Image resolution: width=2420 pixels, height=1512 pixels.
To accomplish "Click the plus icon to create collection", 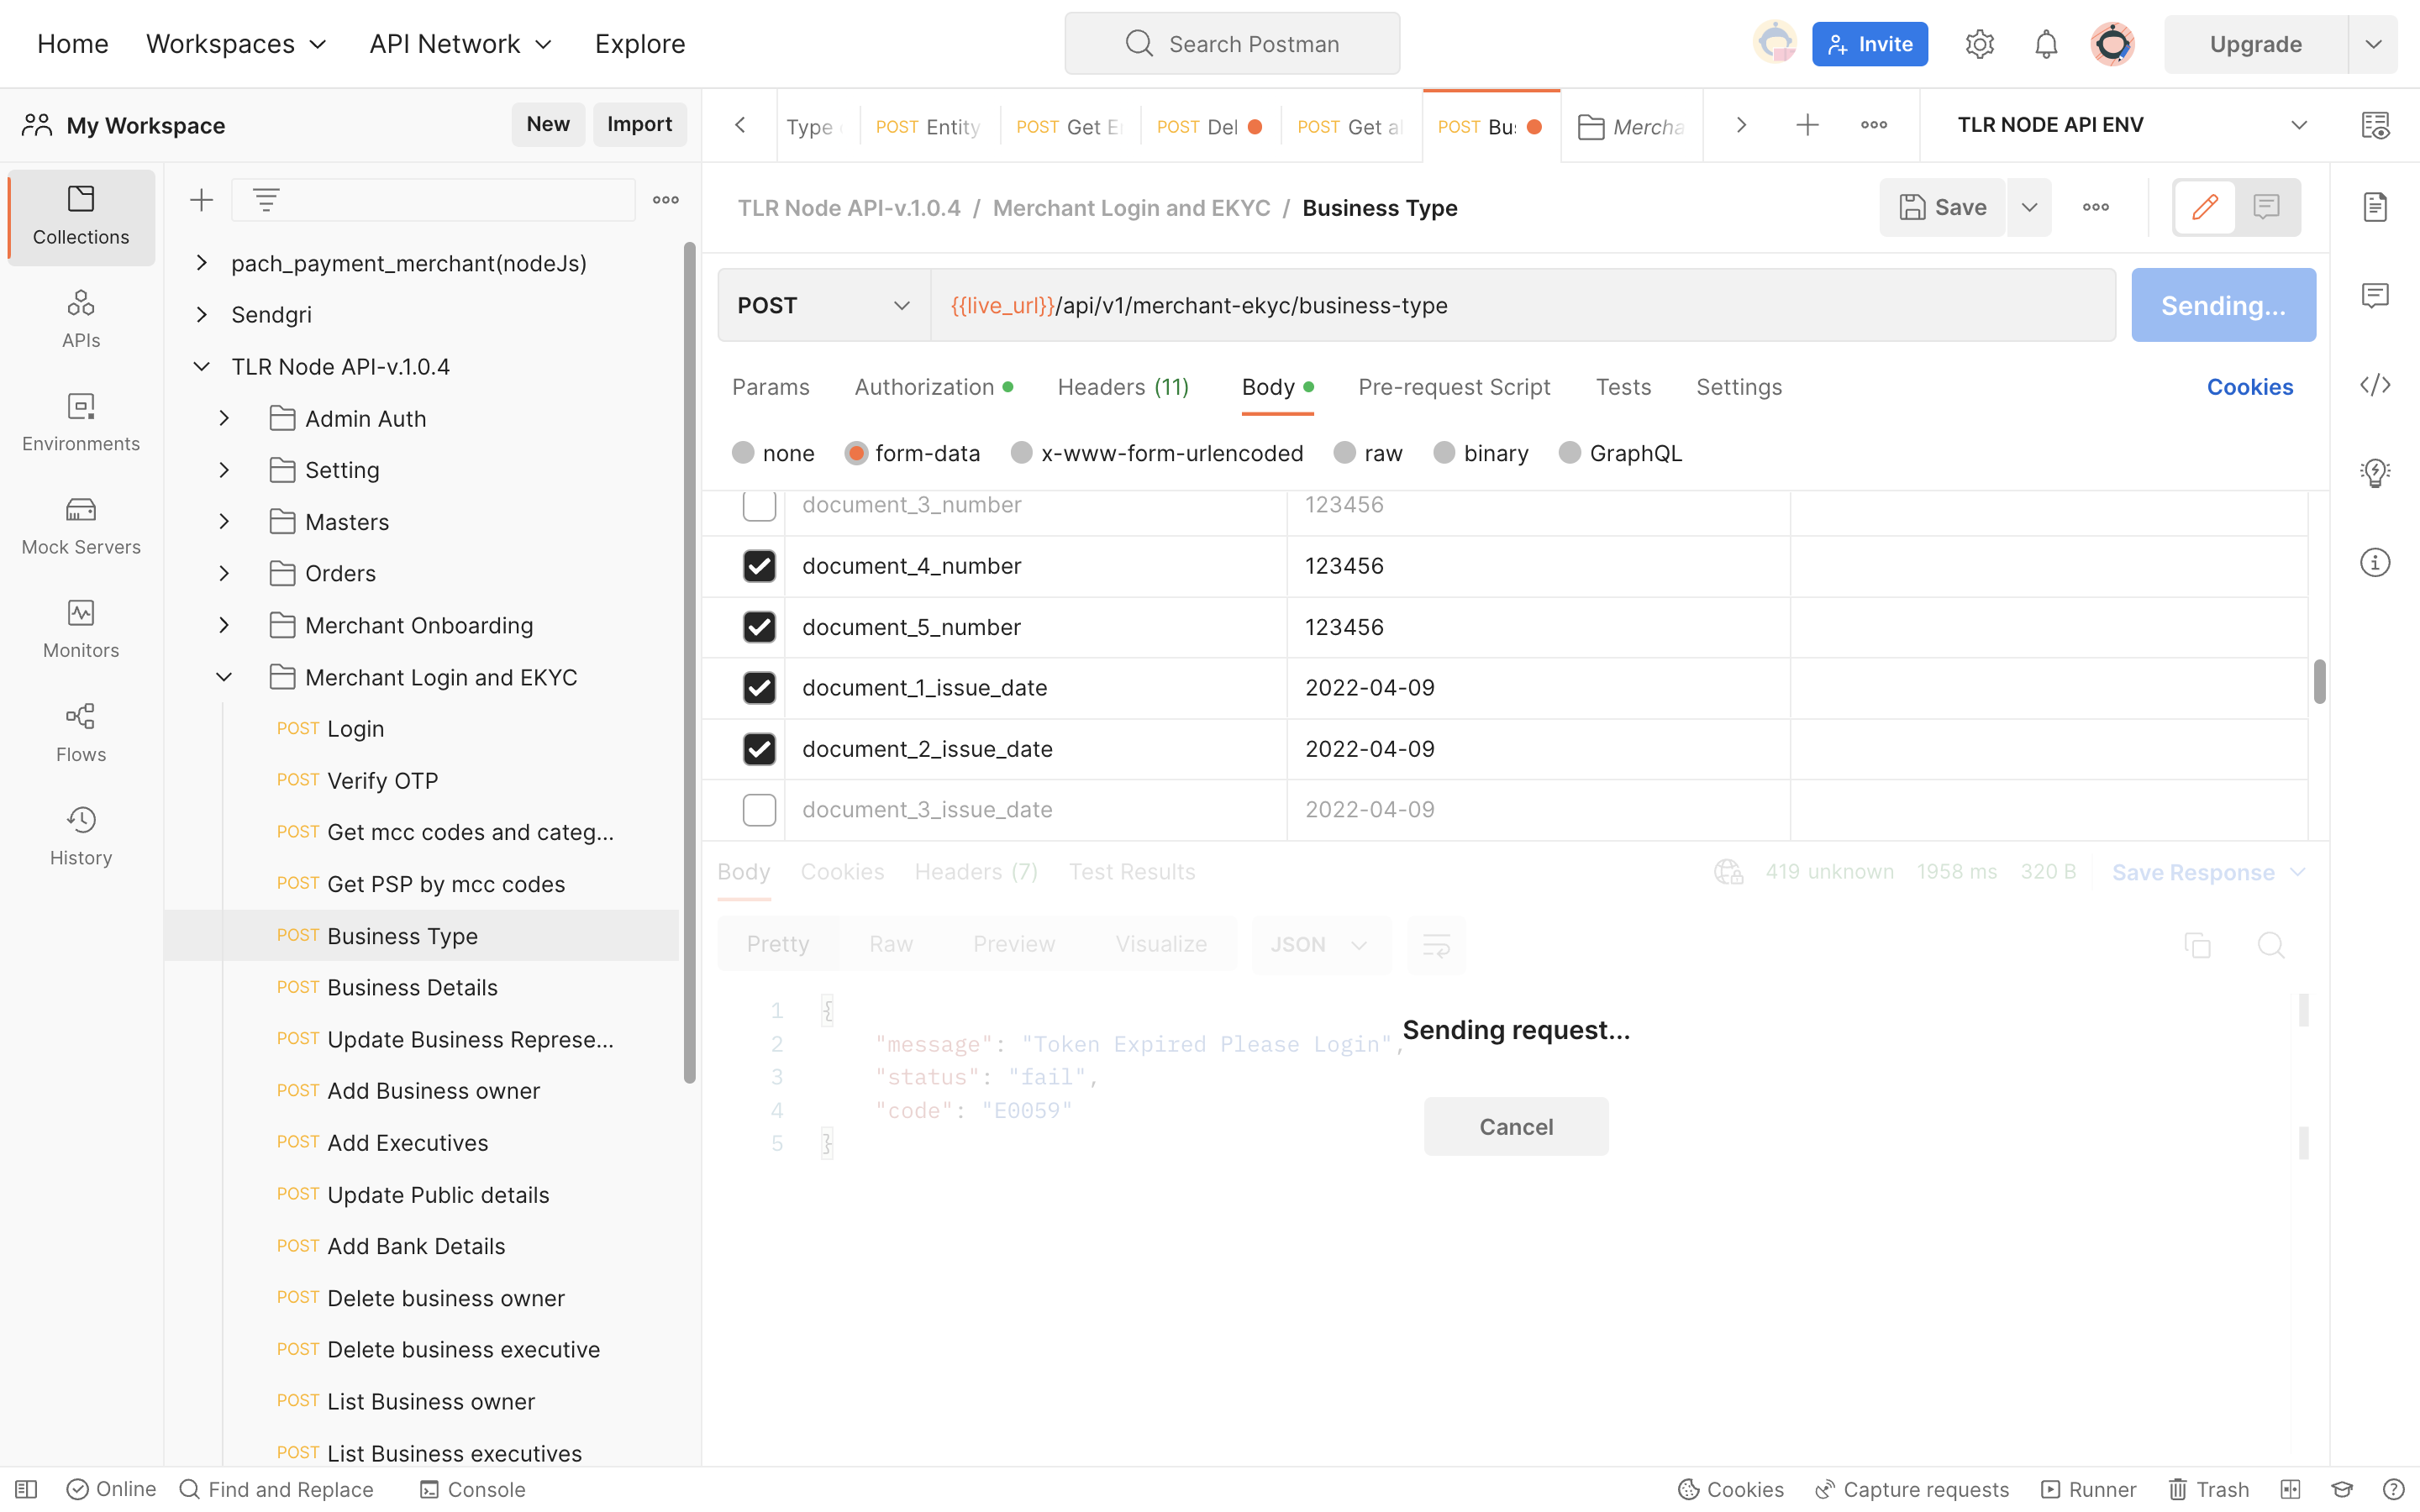I will click(201, 200).
